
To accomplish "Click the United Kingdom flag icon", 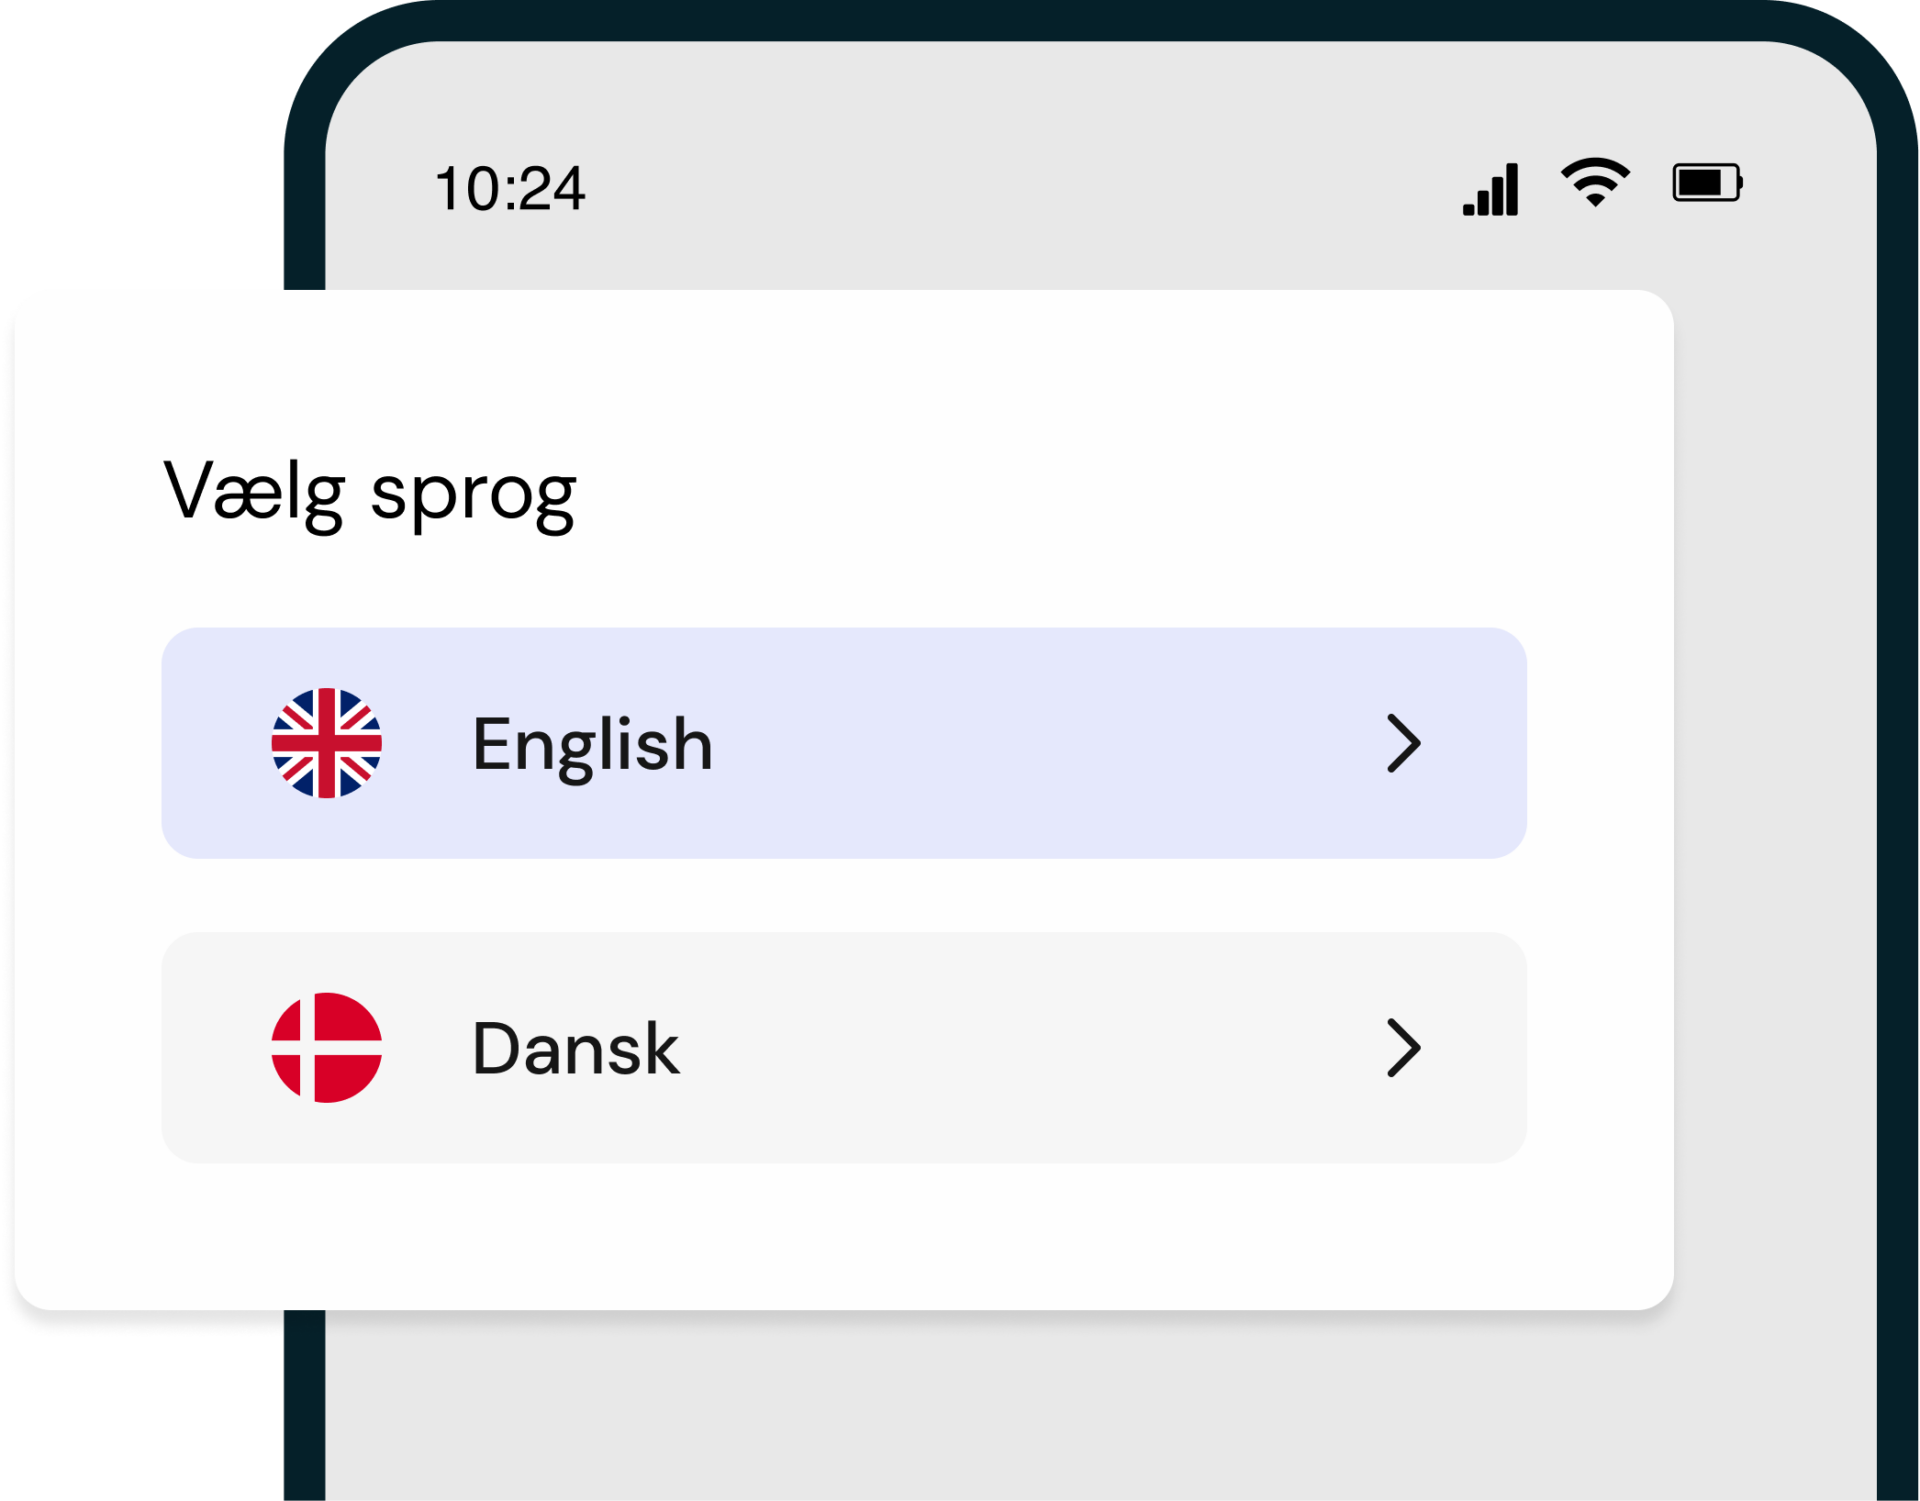I will [x=326, y=743].
